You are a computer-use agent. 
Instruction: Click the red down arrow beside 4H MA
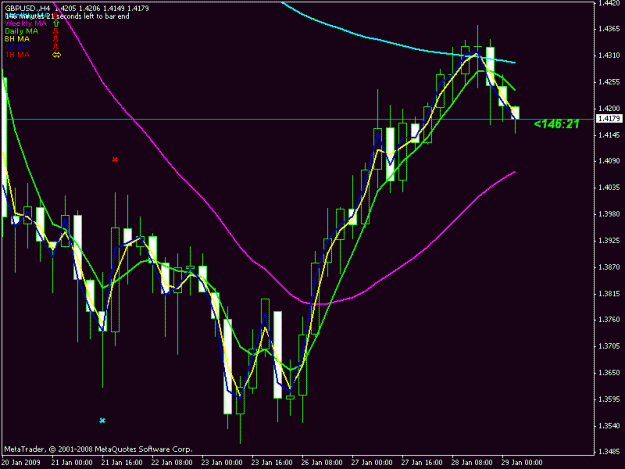[56, 47]
